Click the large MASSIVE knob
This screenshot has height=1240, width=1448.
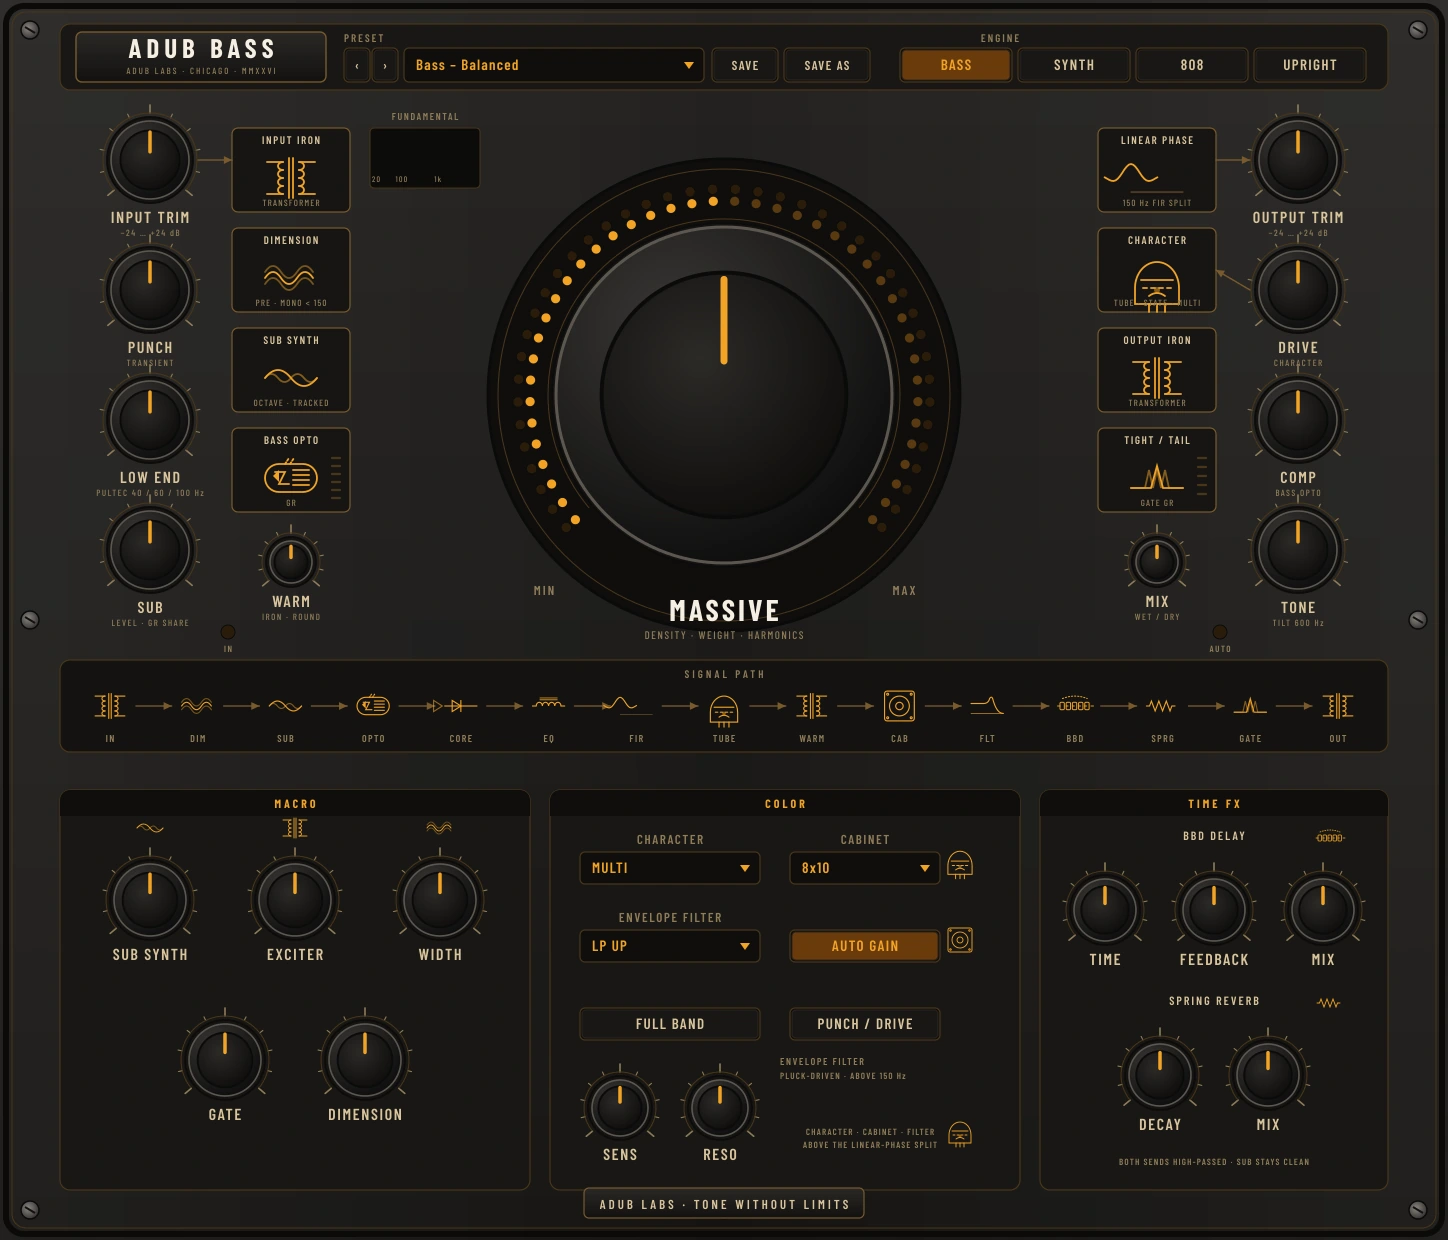click(x=724, y=394)
